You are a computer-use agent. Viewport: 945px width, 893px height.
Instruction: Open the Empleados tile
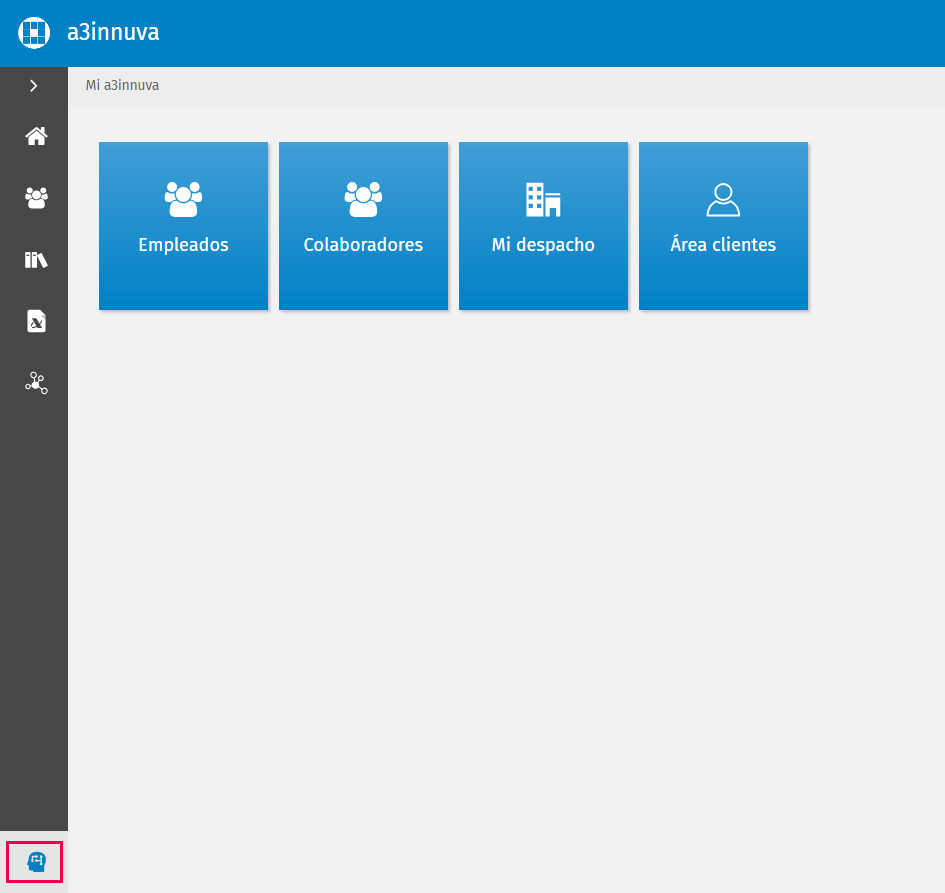tap(183, 226)
